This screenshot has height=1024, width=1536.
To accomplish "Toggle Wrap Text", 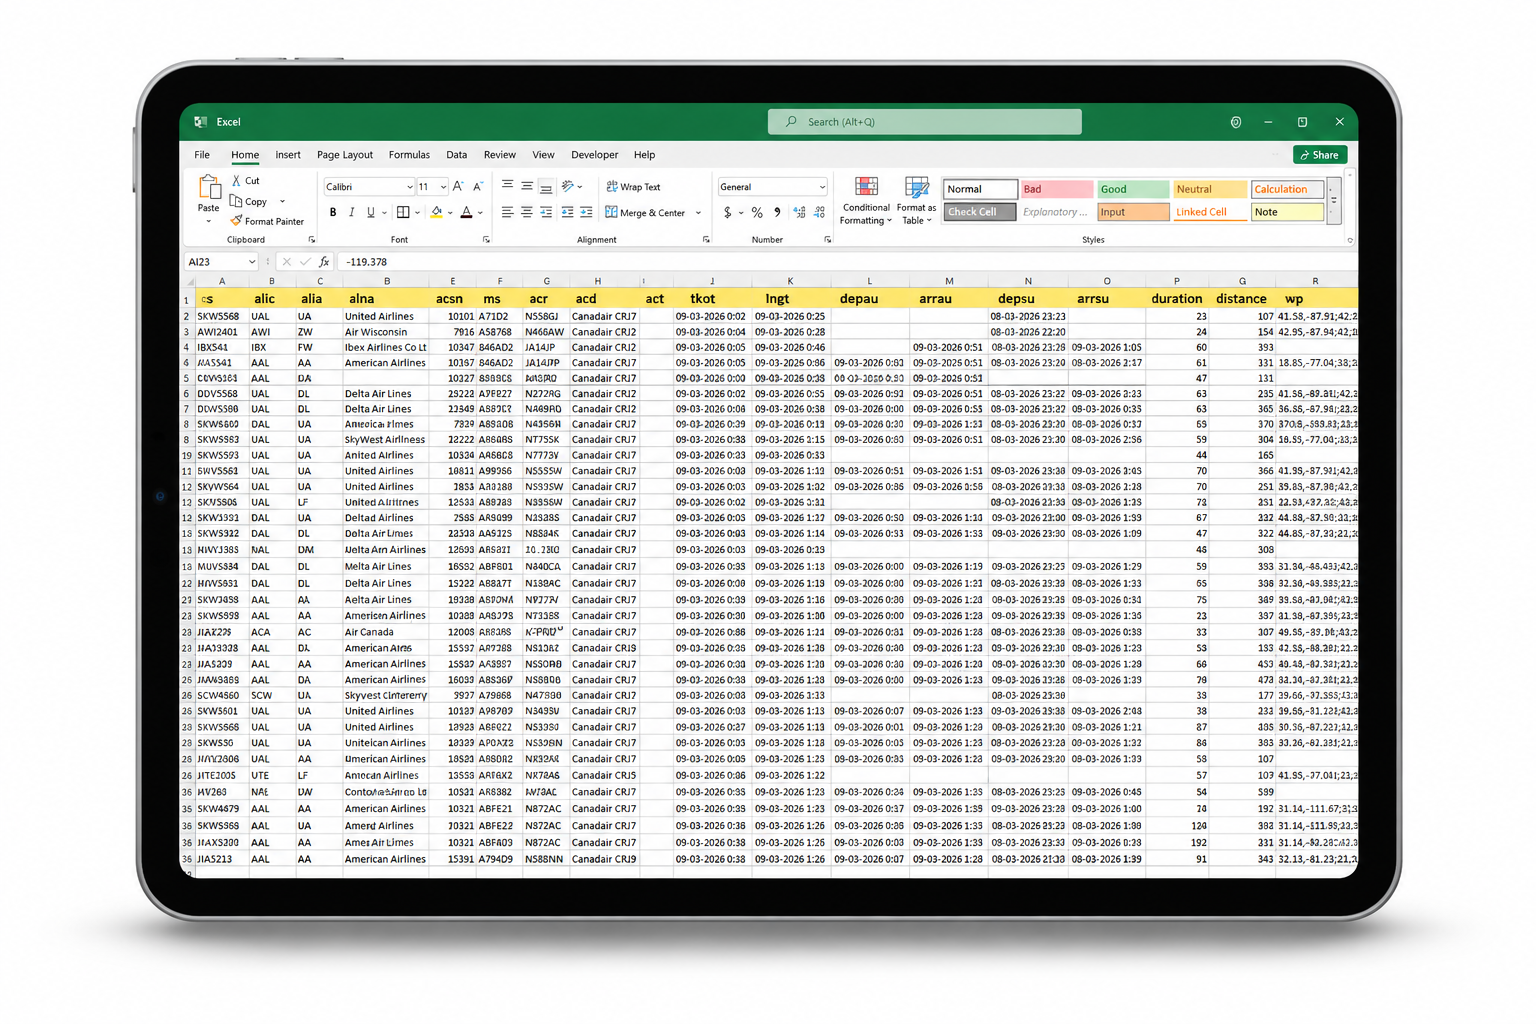I will (x=634, y=187).
